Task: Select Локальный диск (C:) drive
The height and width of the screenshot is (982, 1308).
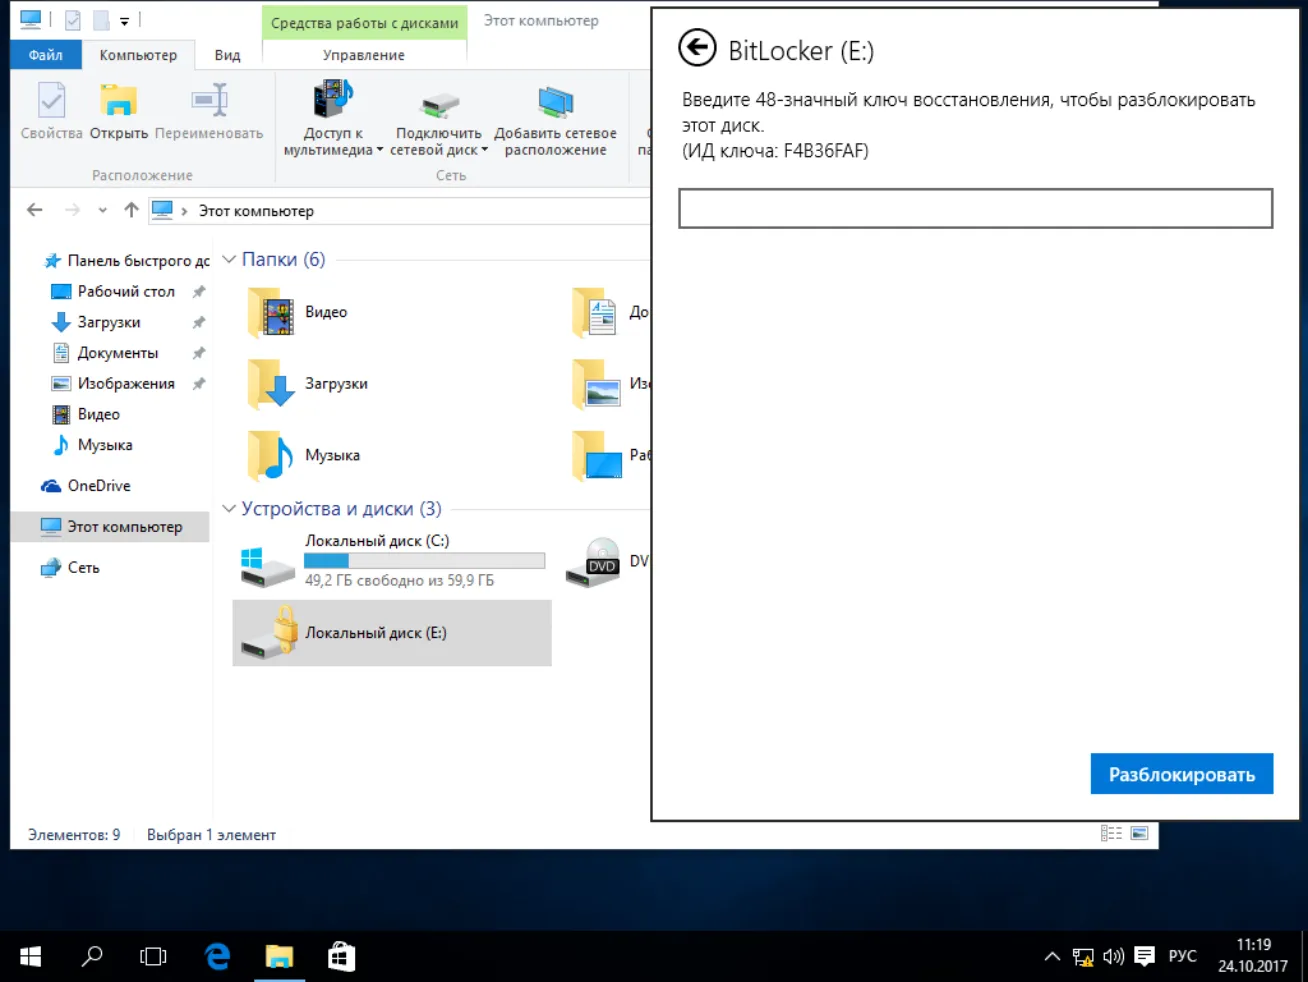Action: [392, 561]
